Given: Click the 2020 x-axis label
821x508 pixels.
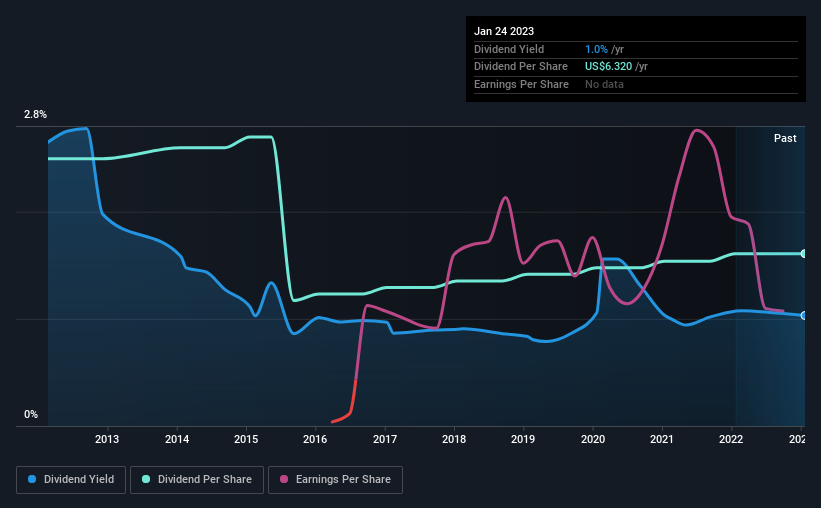Looking at the screenshot, I should (593, 439).
